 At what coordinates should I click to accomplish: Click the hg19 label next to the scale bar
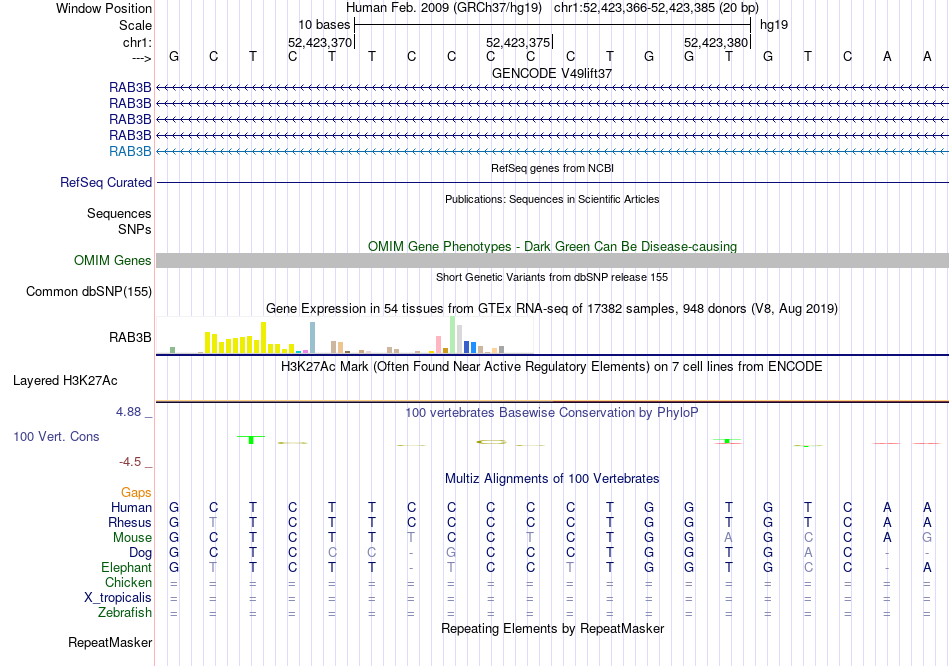(x=774, y=25)
